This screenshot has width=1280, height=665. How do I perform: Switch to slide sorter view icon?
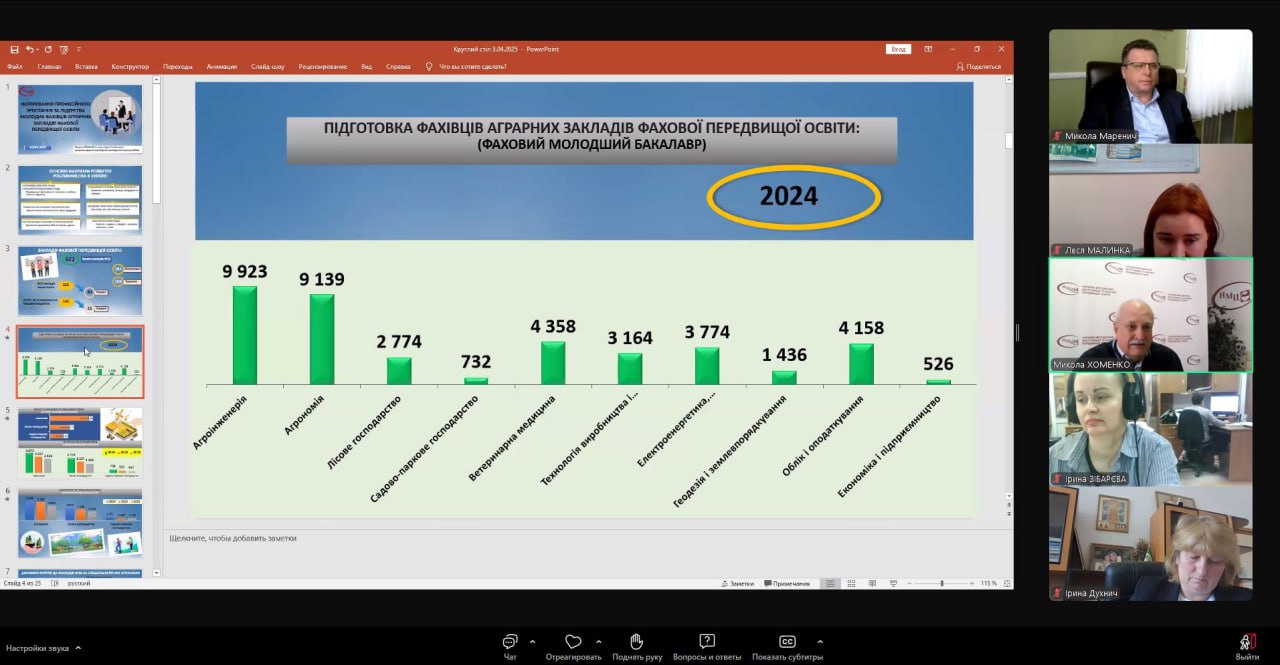(x=851, y=583)
